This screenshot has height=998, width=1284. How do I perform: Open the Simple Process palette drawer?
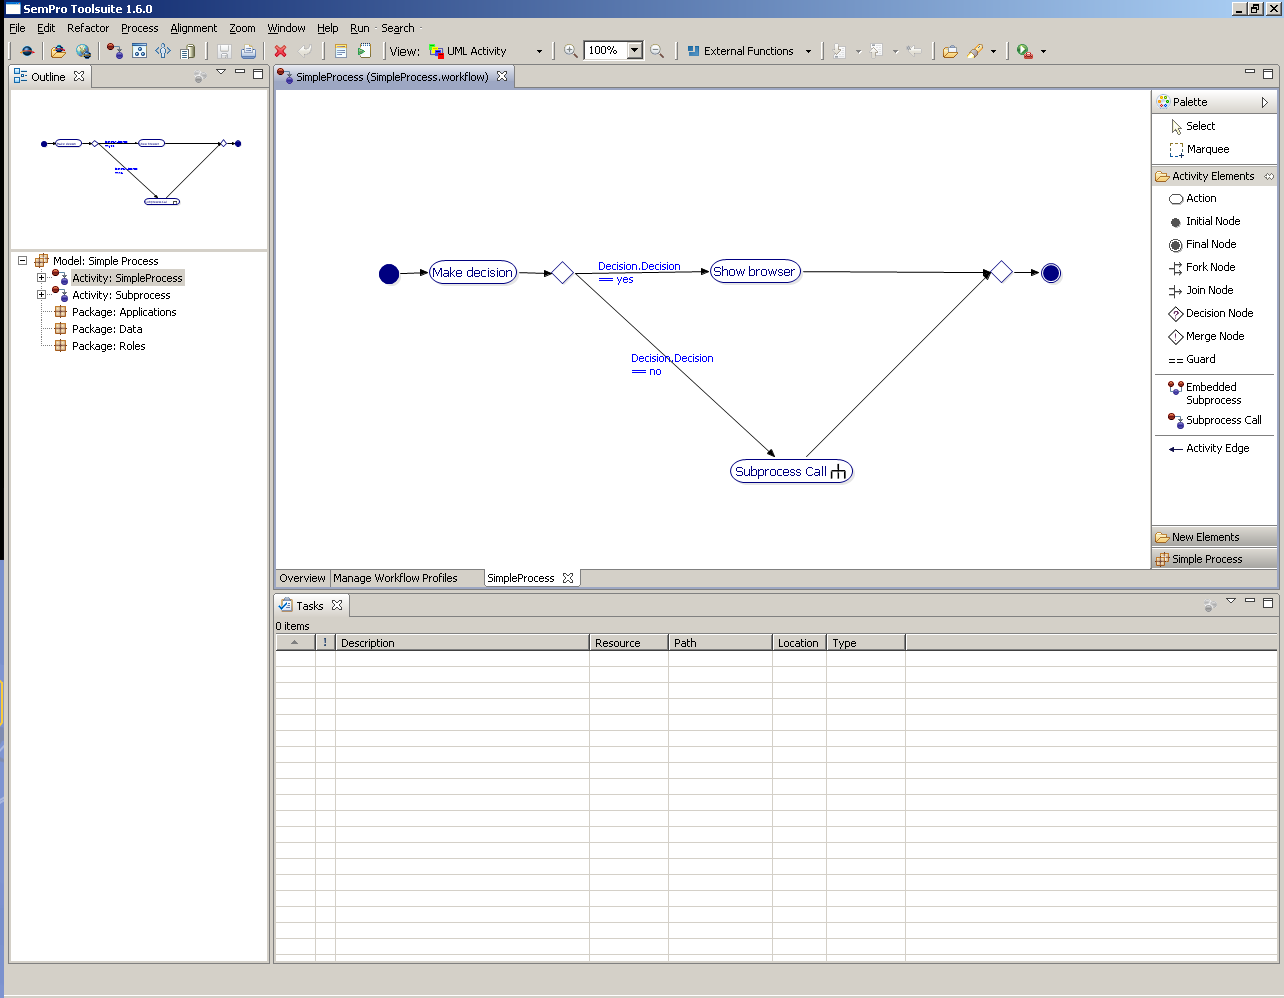1215,559
